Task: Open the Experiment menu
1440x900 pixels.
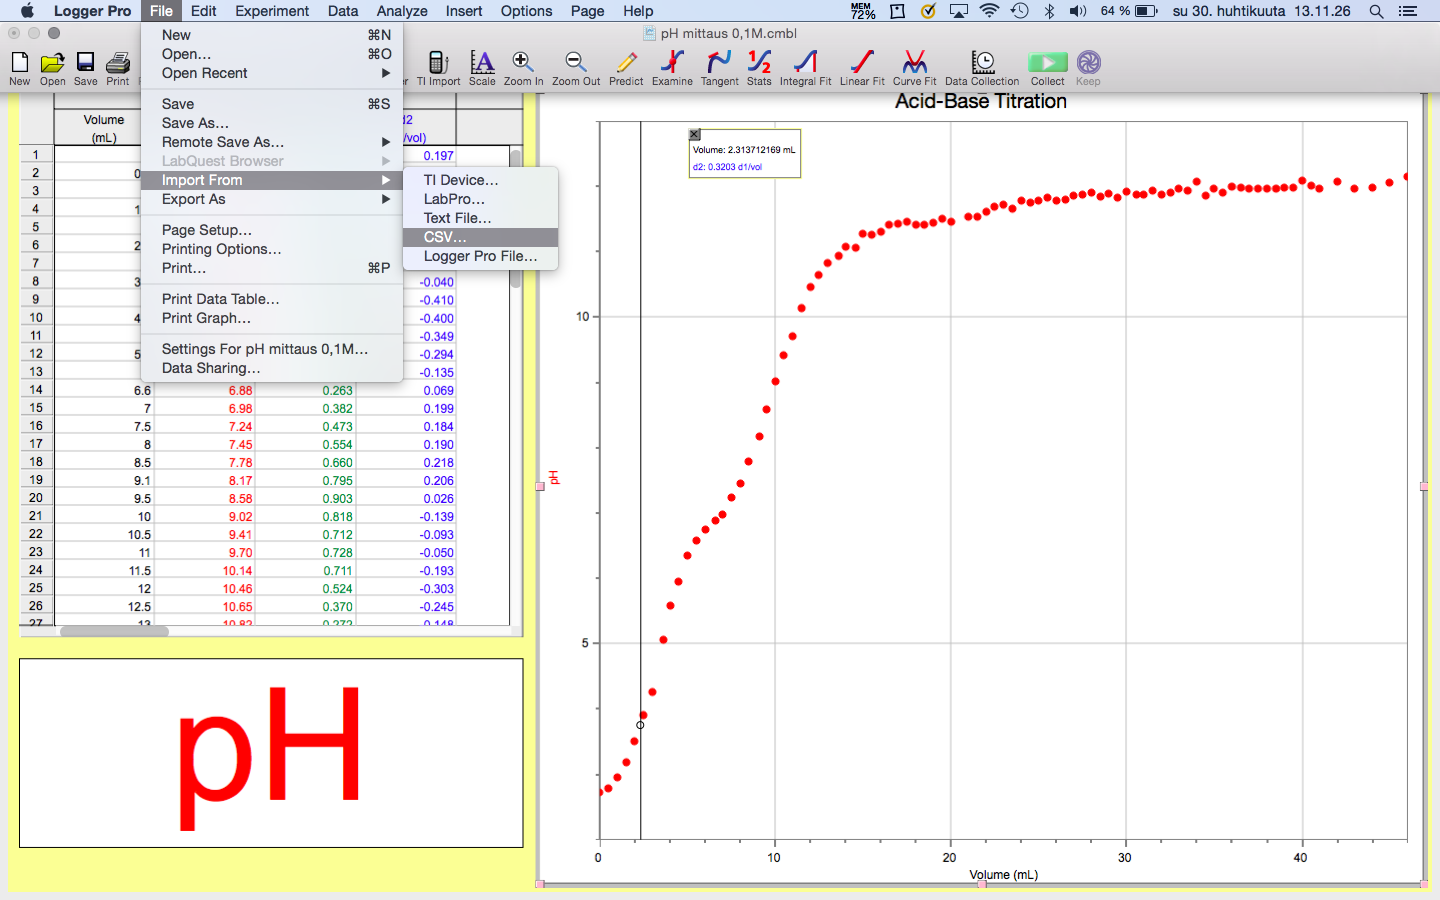Action: [272, 11]
